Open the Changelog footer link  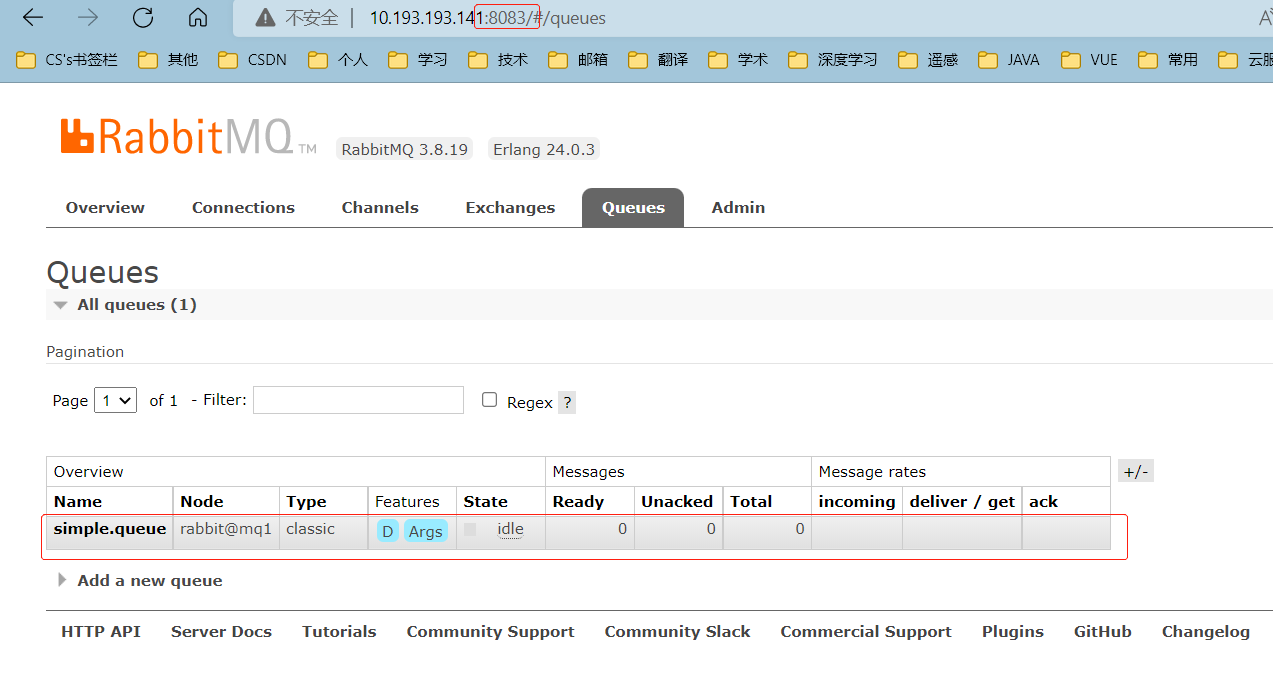pos(1206,632)
